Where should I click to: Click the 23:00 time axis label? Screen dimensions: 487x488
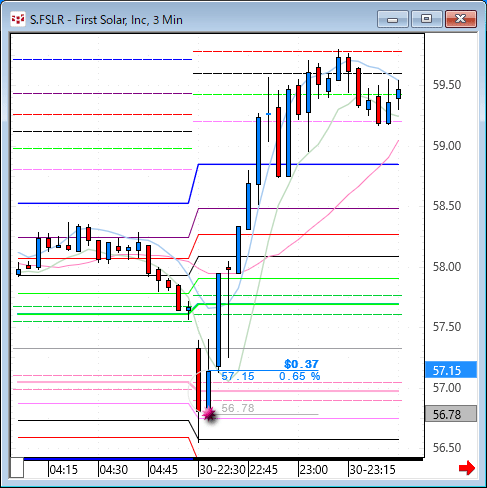pyautogui.click(x=313, y=470)
